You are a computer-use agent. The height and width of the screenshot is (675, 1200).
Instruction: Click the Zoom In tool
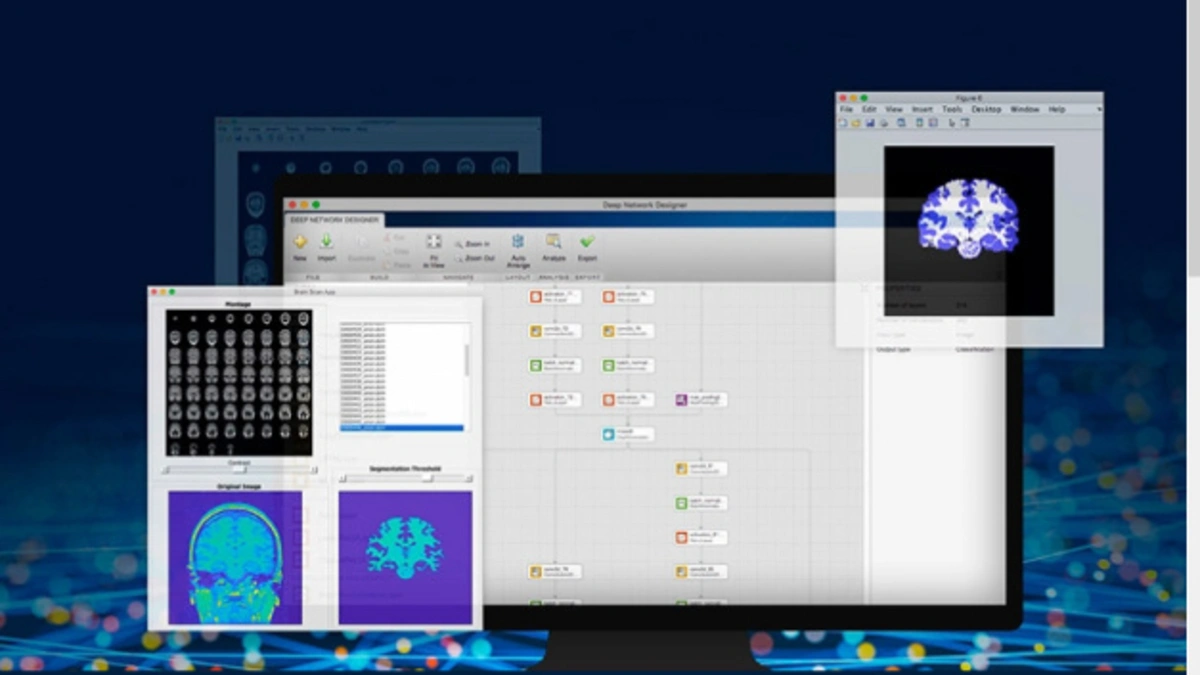[472, 244]
